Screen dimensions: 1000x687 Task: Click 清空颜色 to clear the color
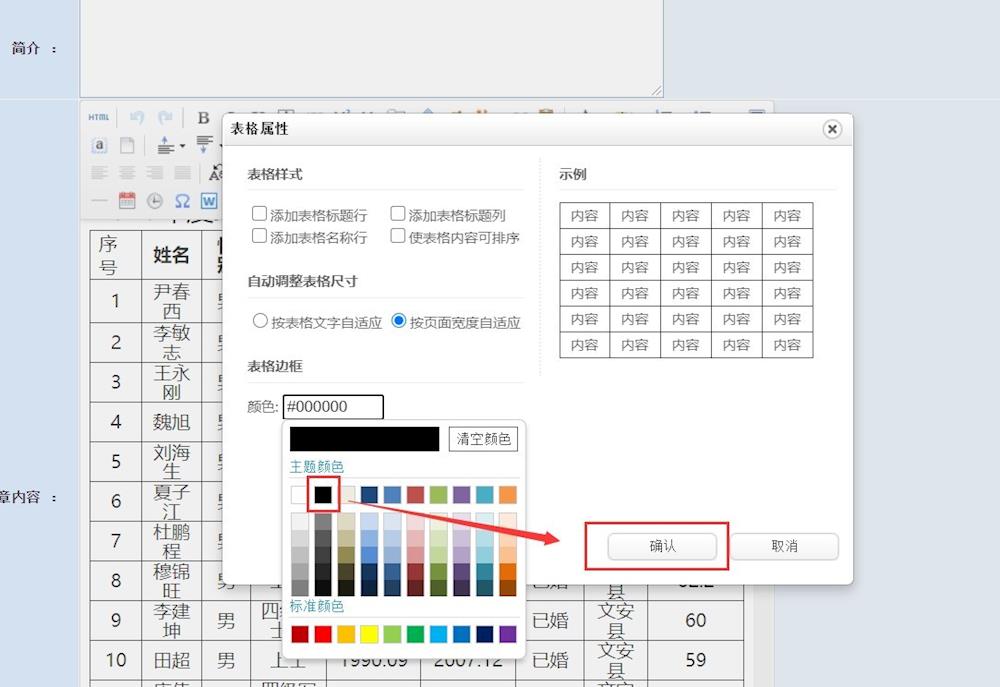pyautogui.click(x=484, y=439)
